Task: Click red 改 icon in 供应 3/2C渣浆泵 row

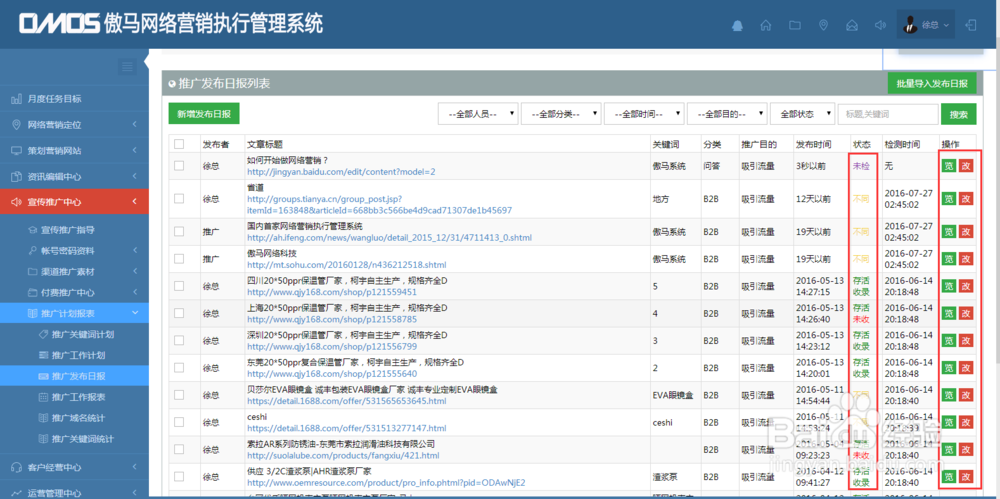Action: tap(966, 477)
